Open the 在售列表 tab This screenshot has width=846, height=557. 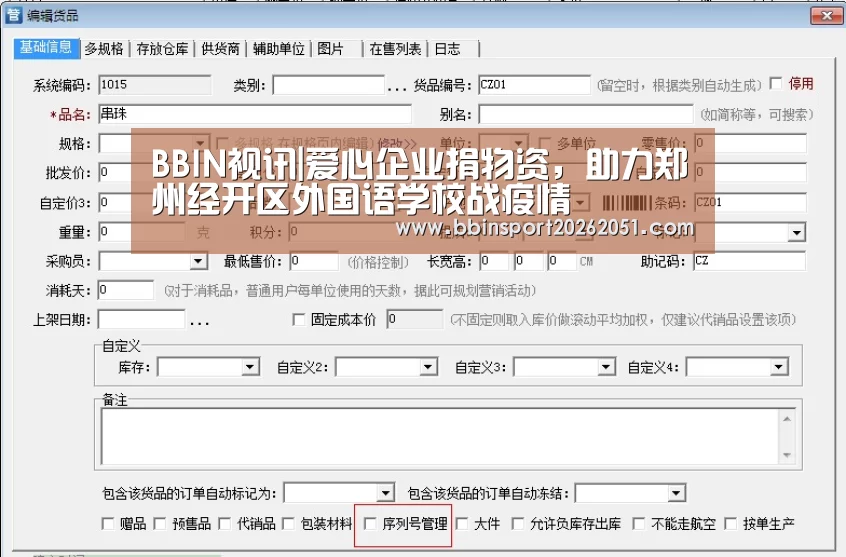click(x=395, y=49)
